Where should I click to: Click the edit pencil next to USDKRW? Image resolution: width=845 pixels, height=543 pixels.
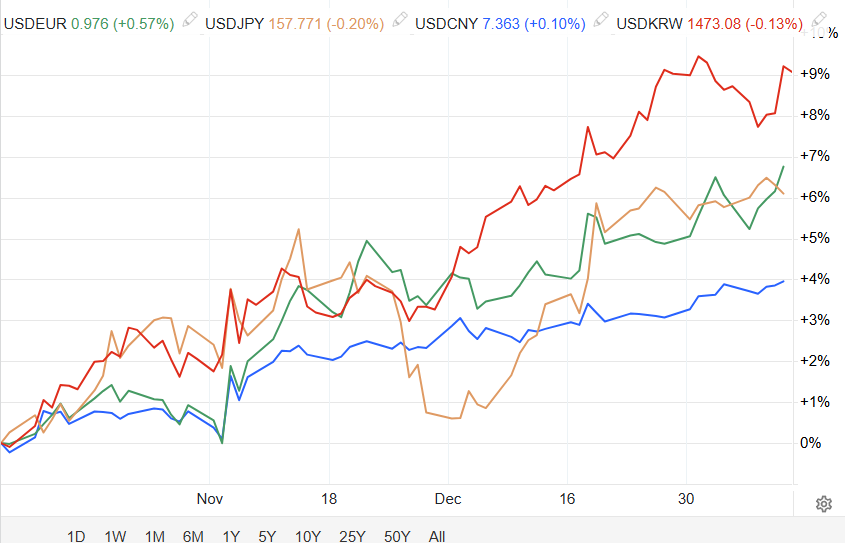click(821, 21)
